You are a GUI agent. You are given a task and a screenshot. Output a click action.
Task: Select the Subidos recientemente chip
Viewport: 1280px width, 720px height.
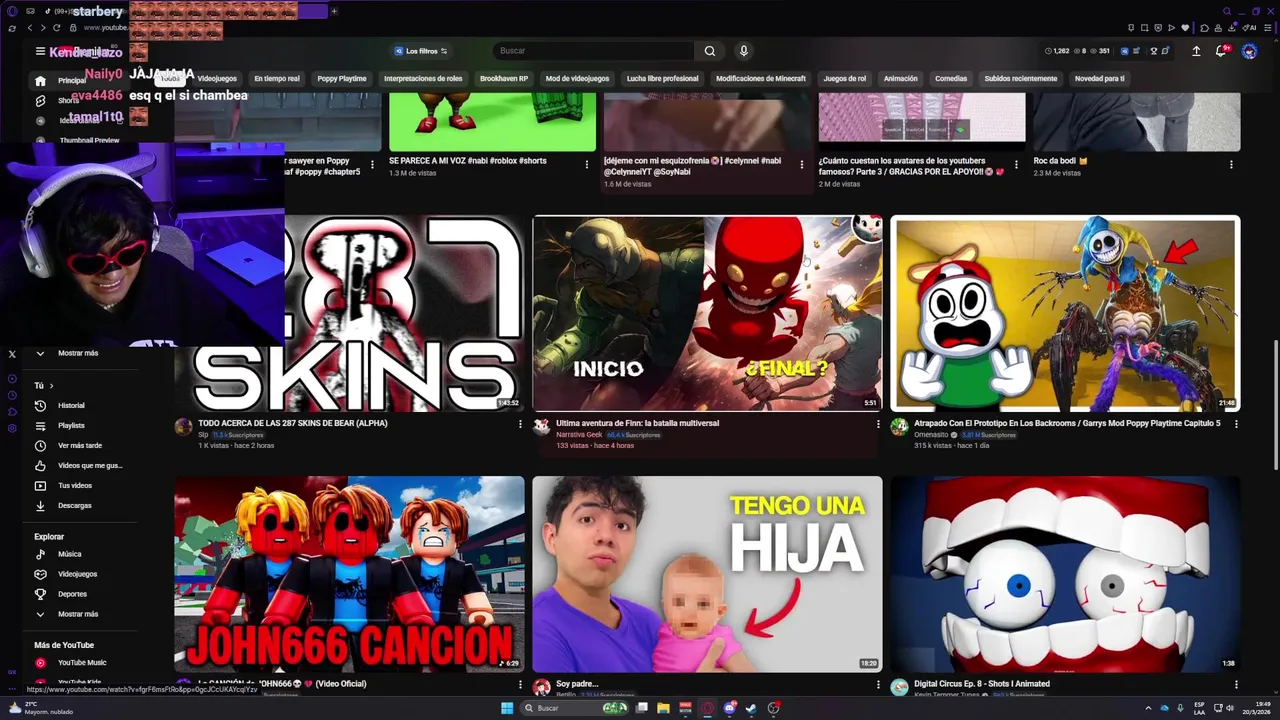(1020, 78)
